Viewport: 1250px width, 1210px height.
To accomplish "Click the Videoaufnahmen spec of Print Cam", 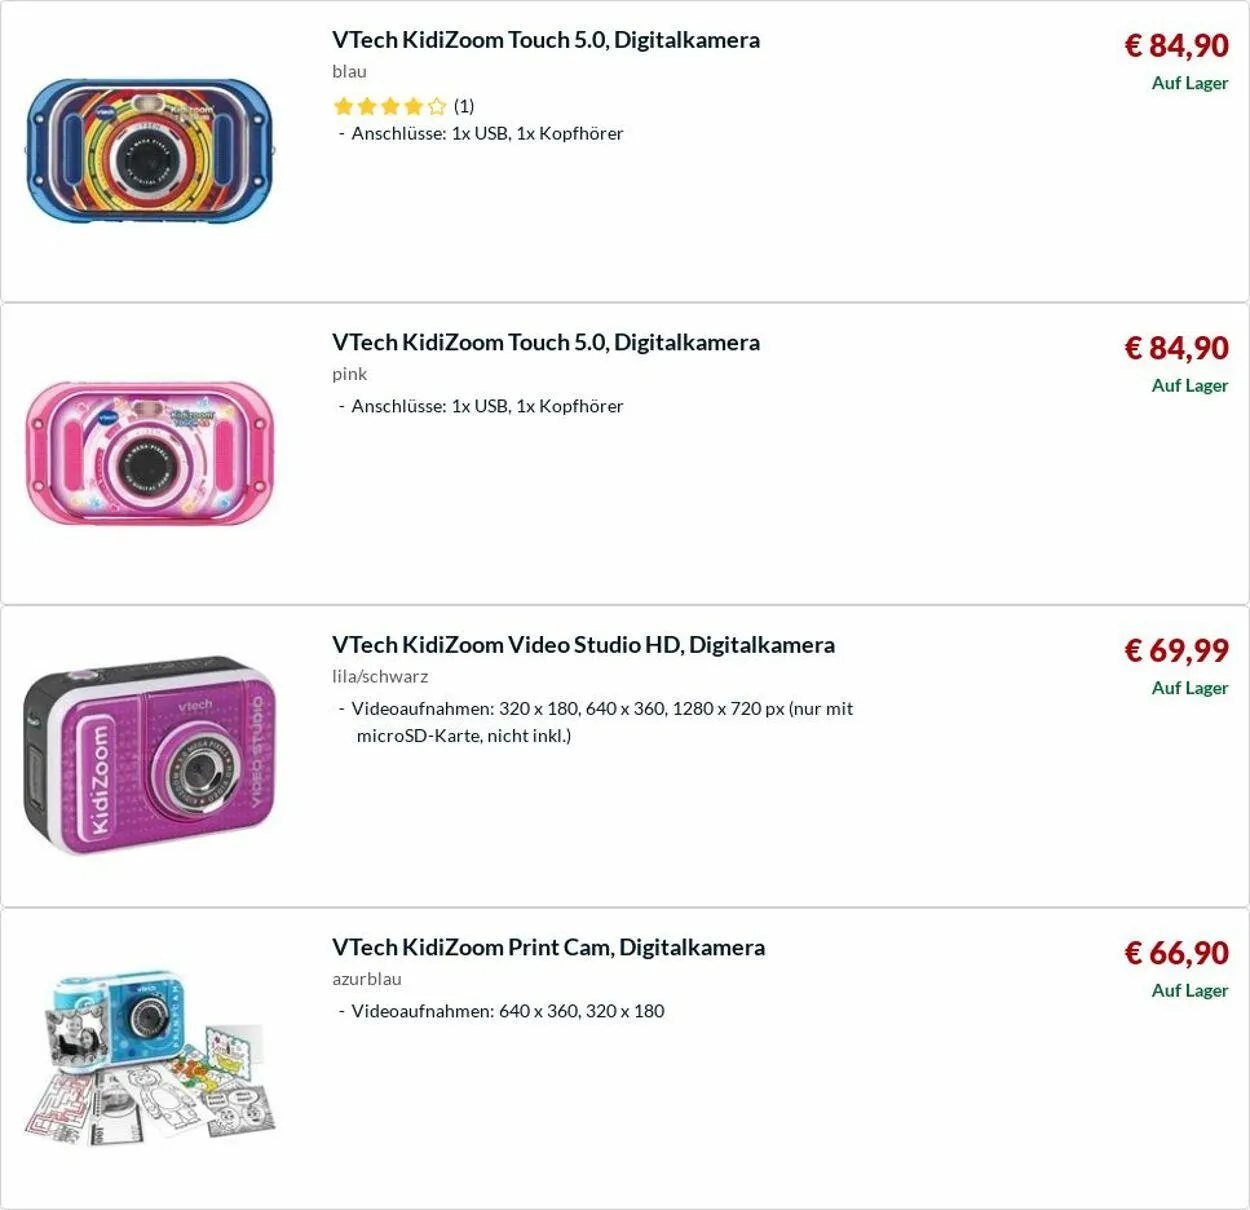I will pos(508,1011).
